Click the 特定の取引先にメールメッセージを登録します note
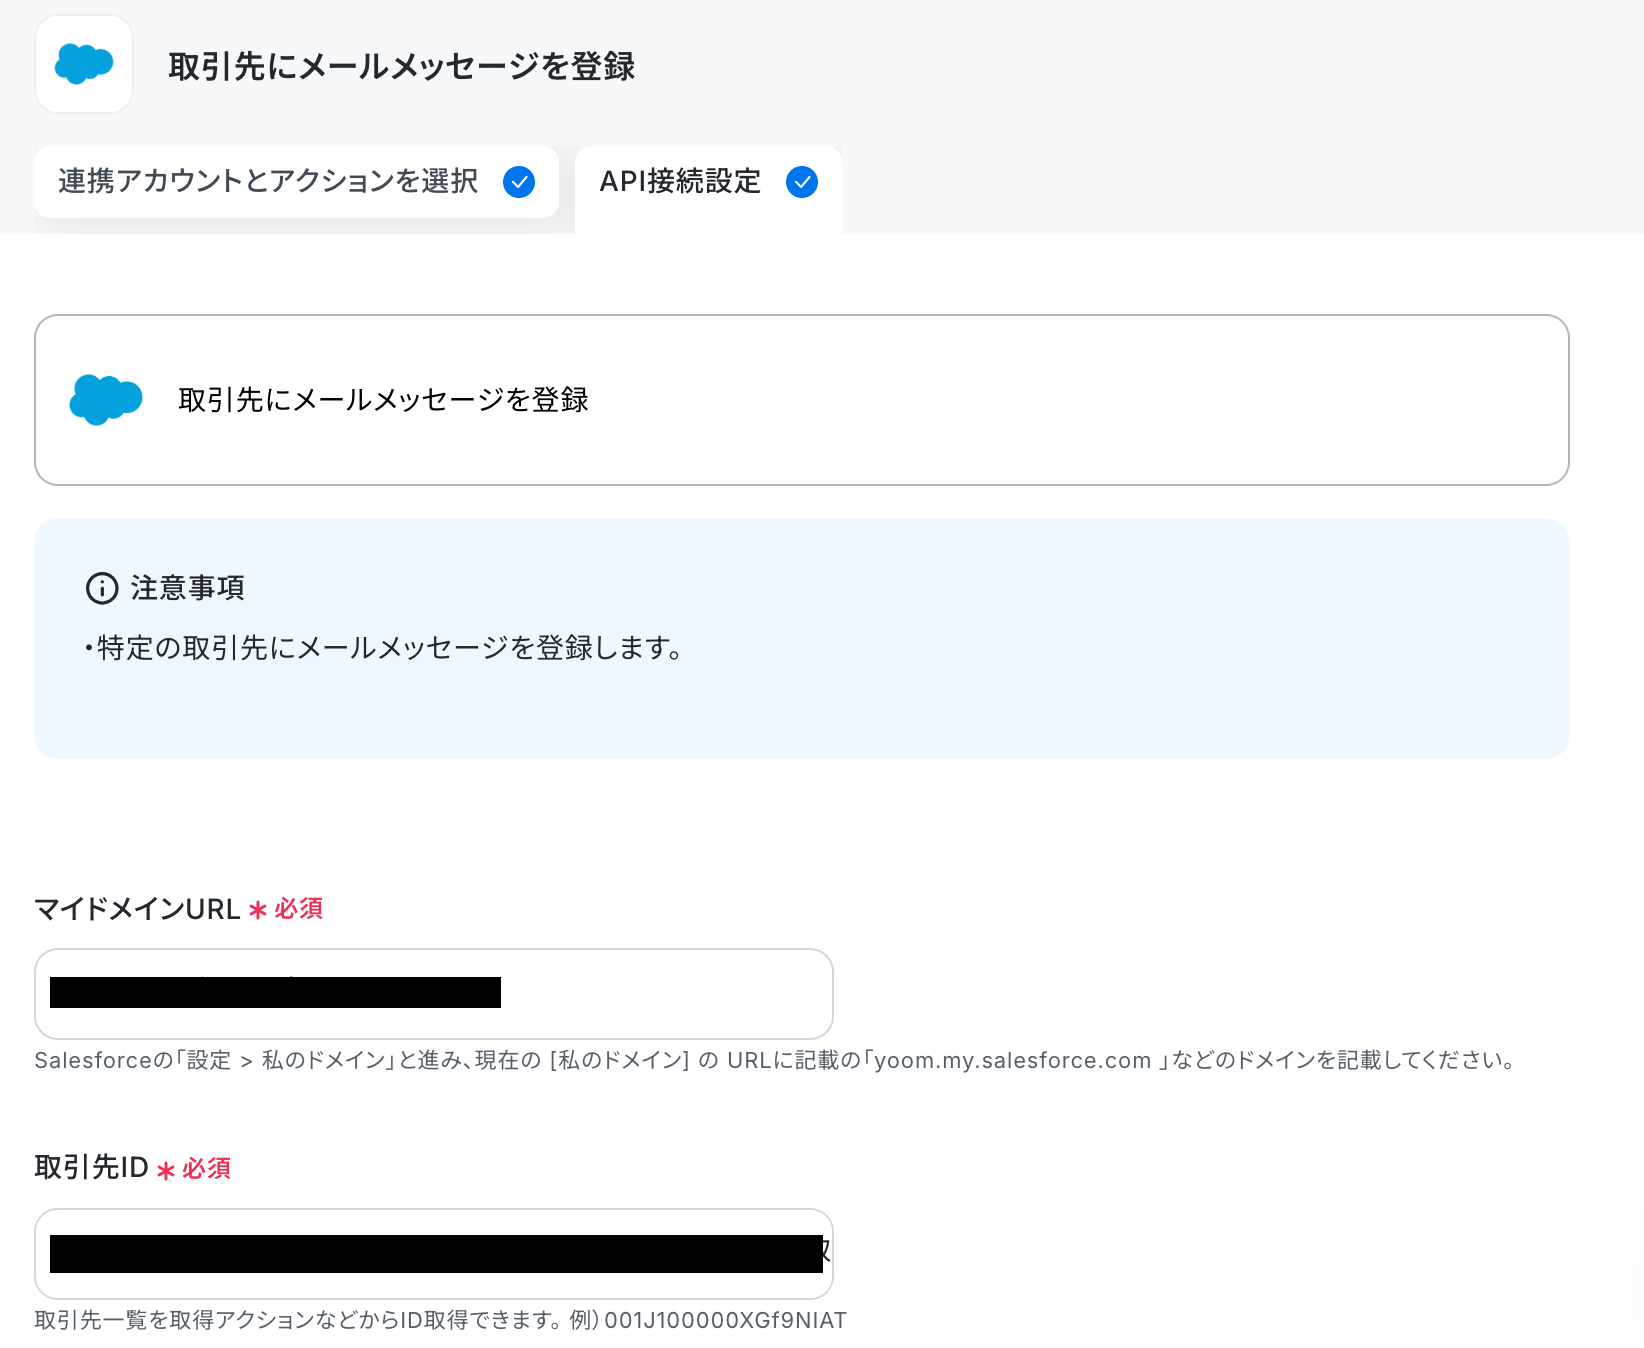The width and height of the screenshot is (1644, 1348). click(x=384, y=648)
